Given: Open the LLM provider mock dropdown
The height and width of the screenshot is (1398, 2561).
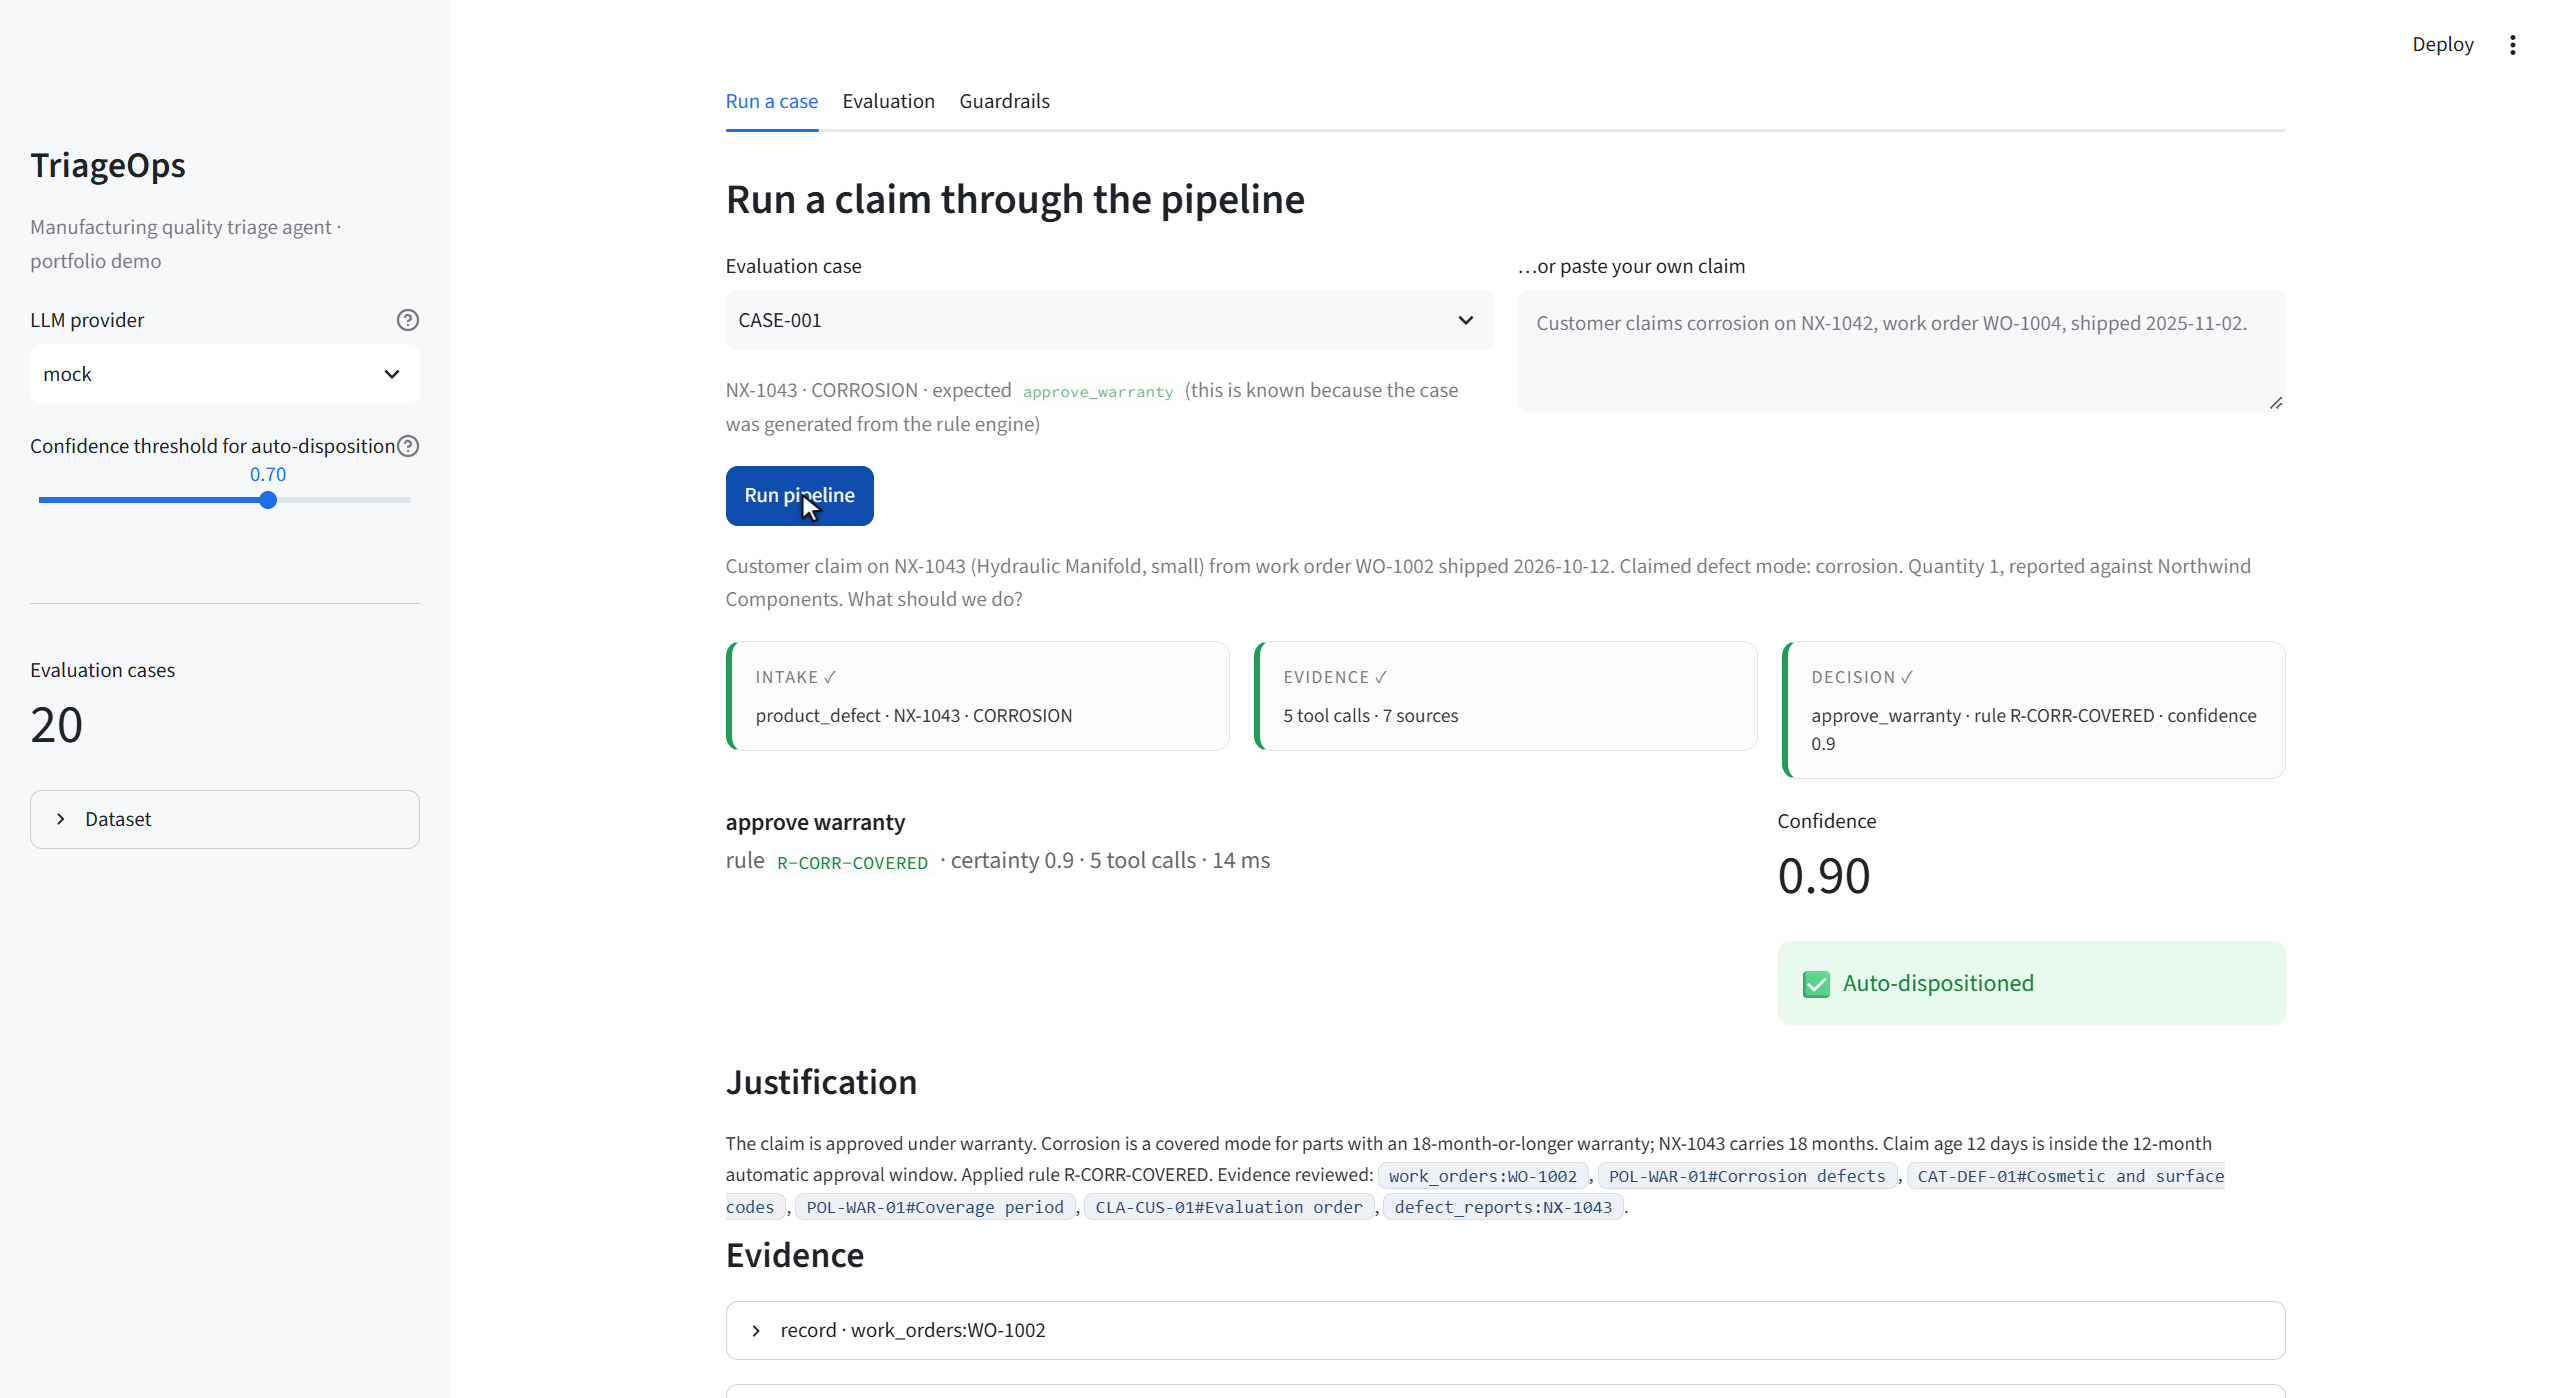Looking at the screenshot, I should [x=225, y=374].
